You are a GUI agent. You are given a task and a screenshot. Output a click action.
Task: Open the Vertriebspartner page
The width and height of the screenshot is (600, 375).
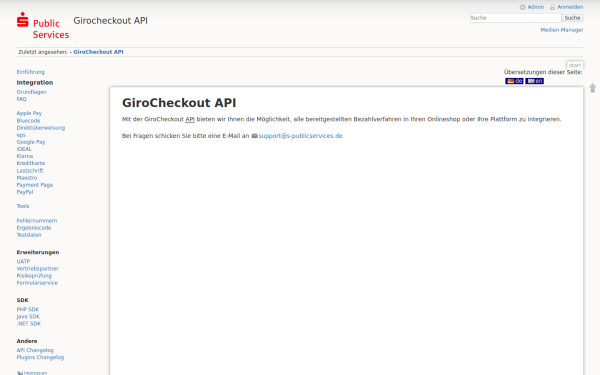coord(38,269)
